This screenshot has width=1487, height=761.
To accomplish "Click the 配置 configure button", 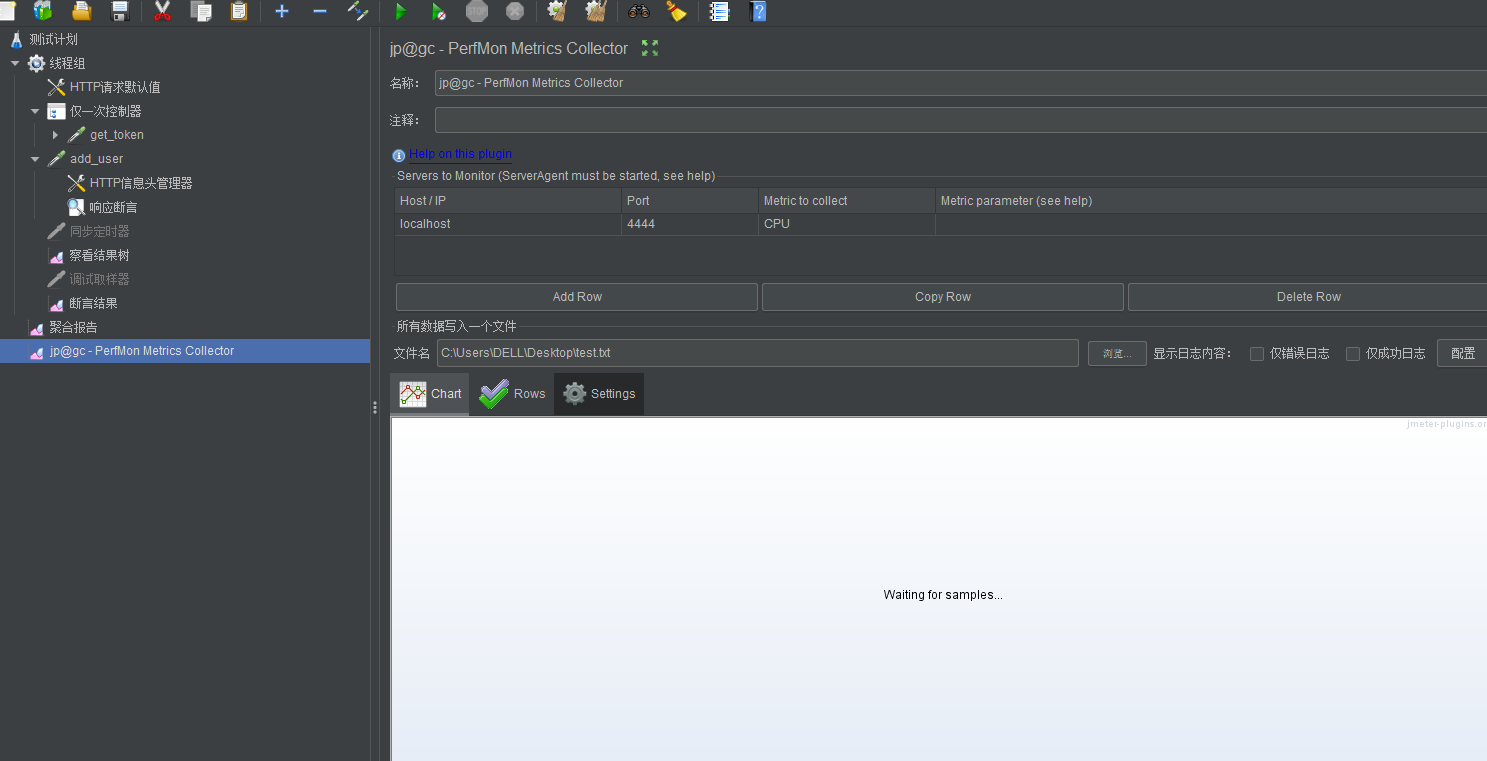I will (x=1462, y=353).
